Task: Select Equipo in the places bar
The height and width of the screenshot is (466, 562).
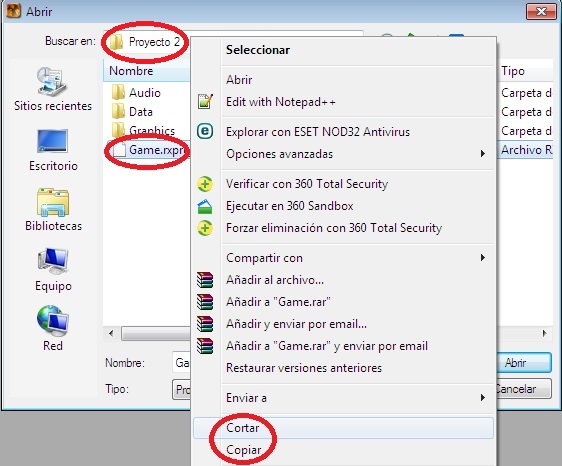Action: point(53,270)
